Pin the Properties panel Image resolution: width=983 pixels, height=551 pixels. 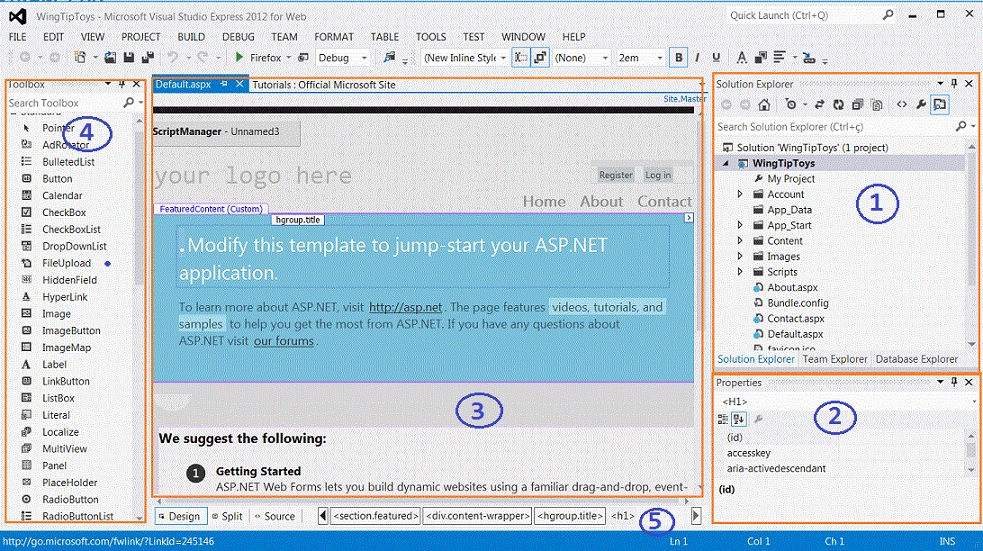(954, 382)
